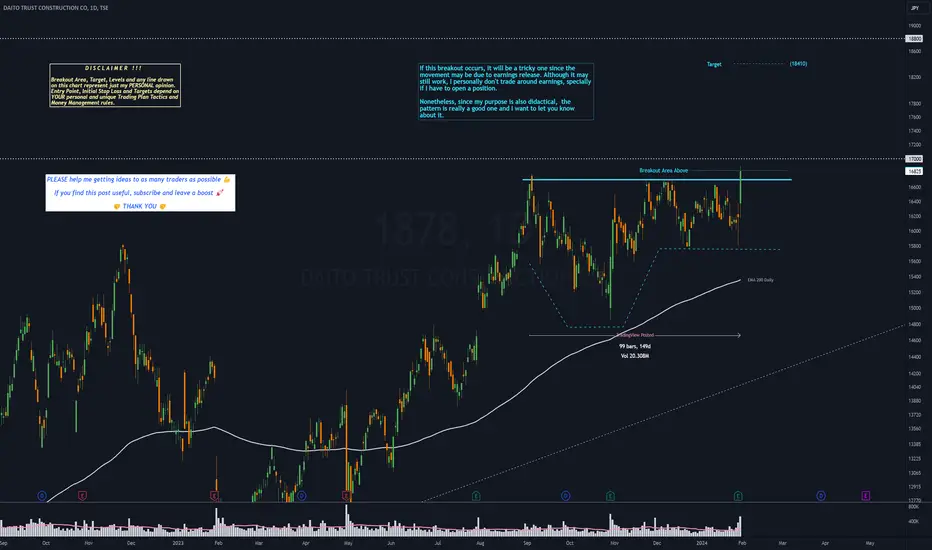Click the 16000 price scale value
Viewport: 932px width, 550px height.
coord(914,231)
